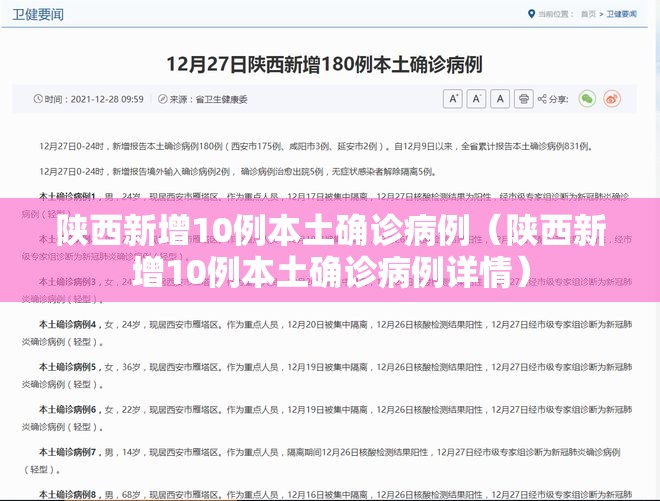This screenshot has width=660, height=501.
Task: Click paragraph about 境外输入确诊病例2例
Action: pyautogui.click(x=238, y=171)
